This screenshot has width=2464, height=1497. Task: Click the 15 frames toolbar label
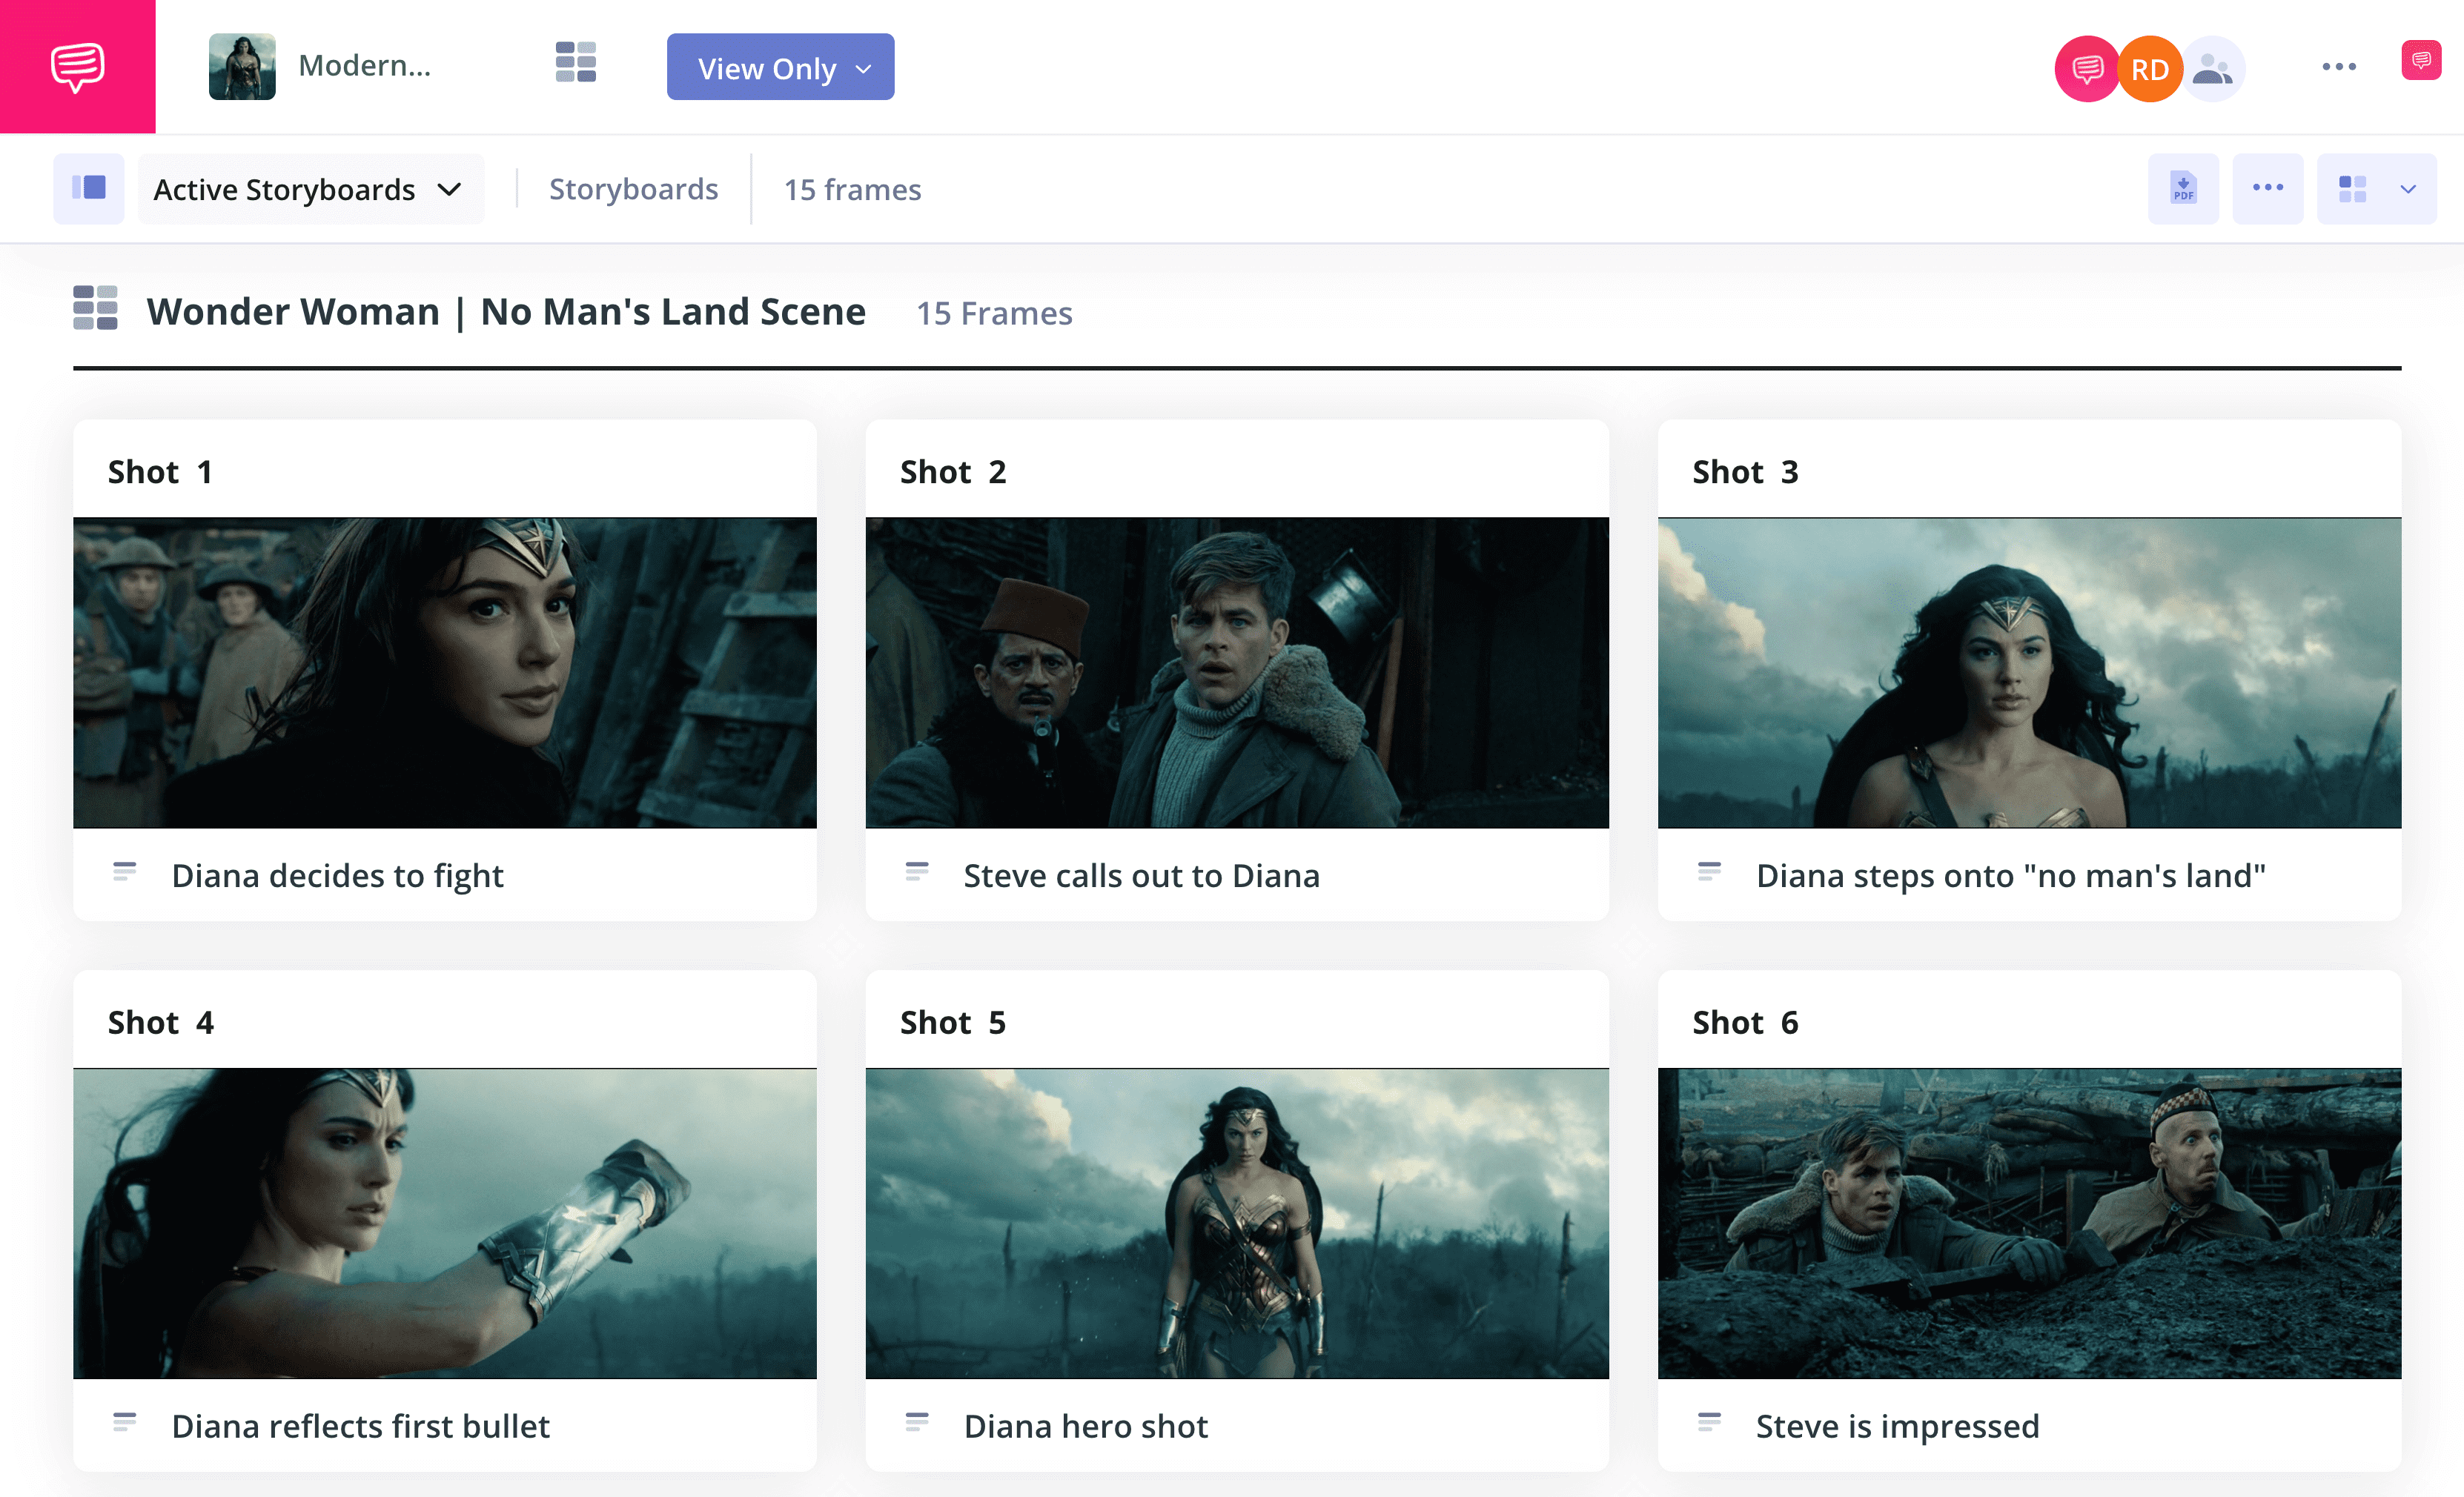(852, 189)
